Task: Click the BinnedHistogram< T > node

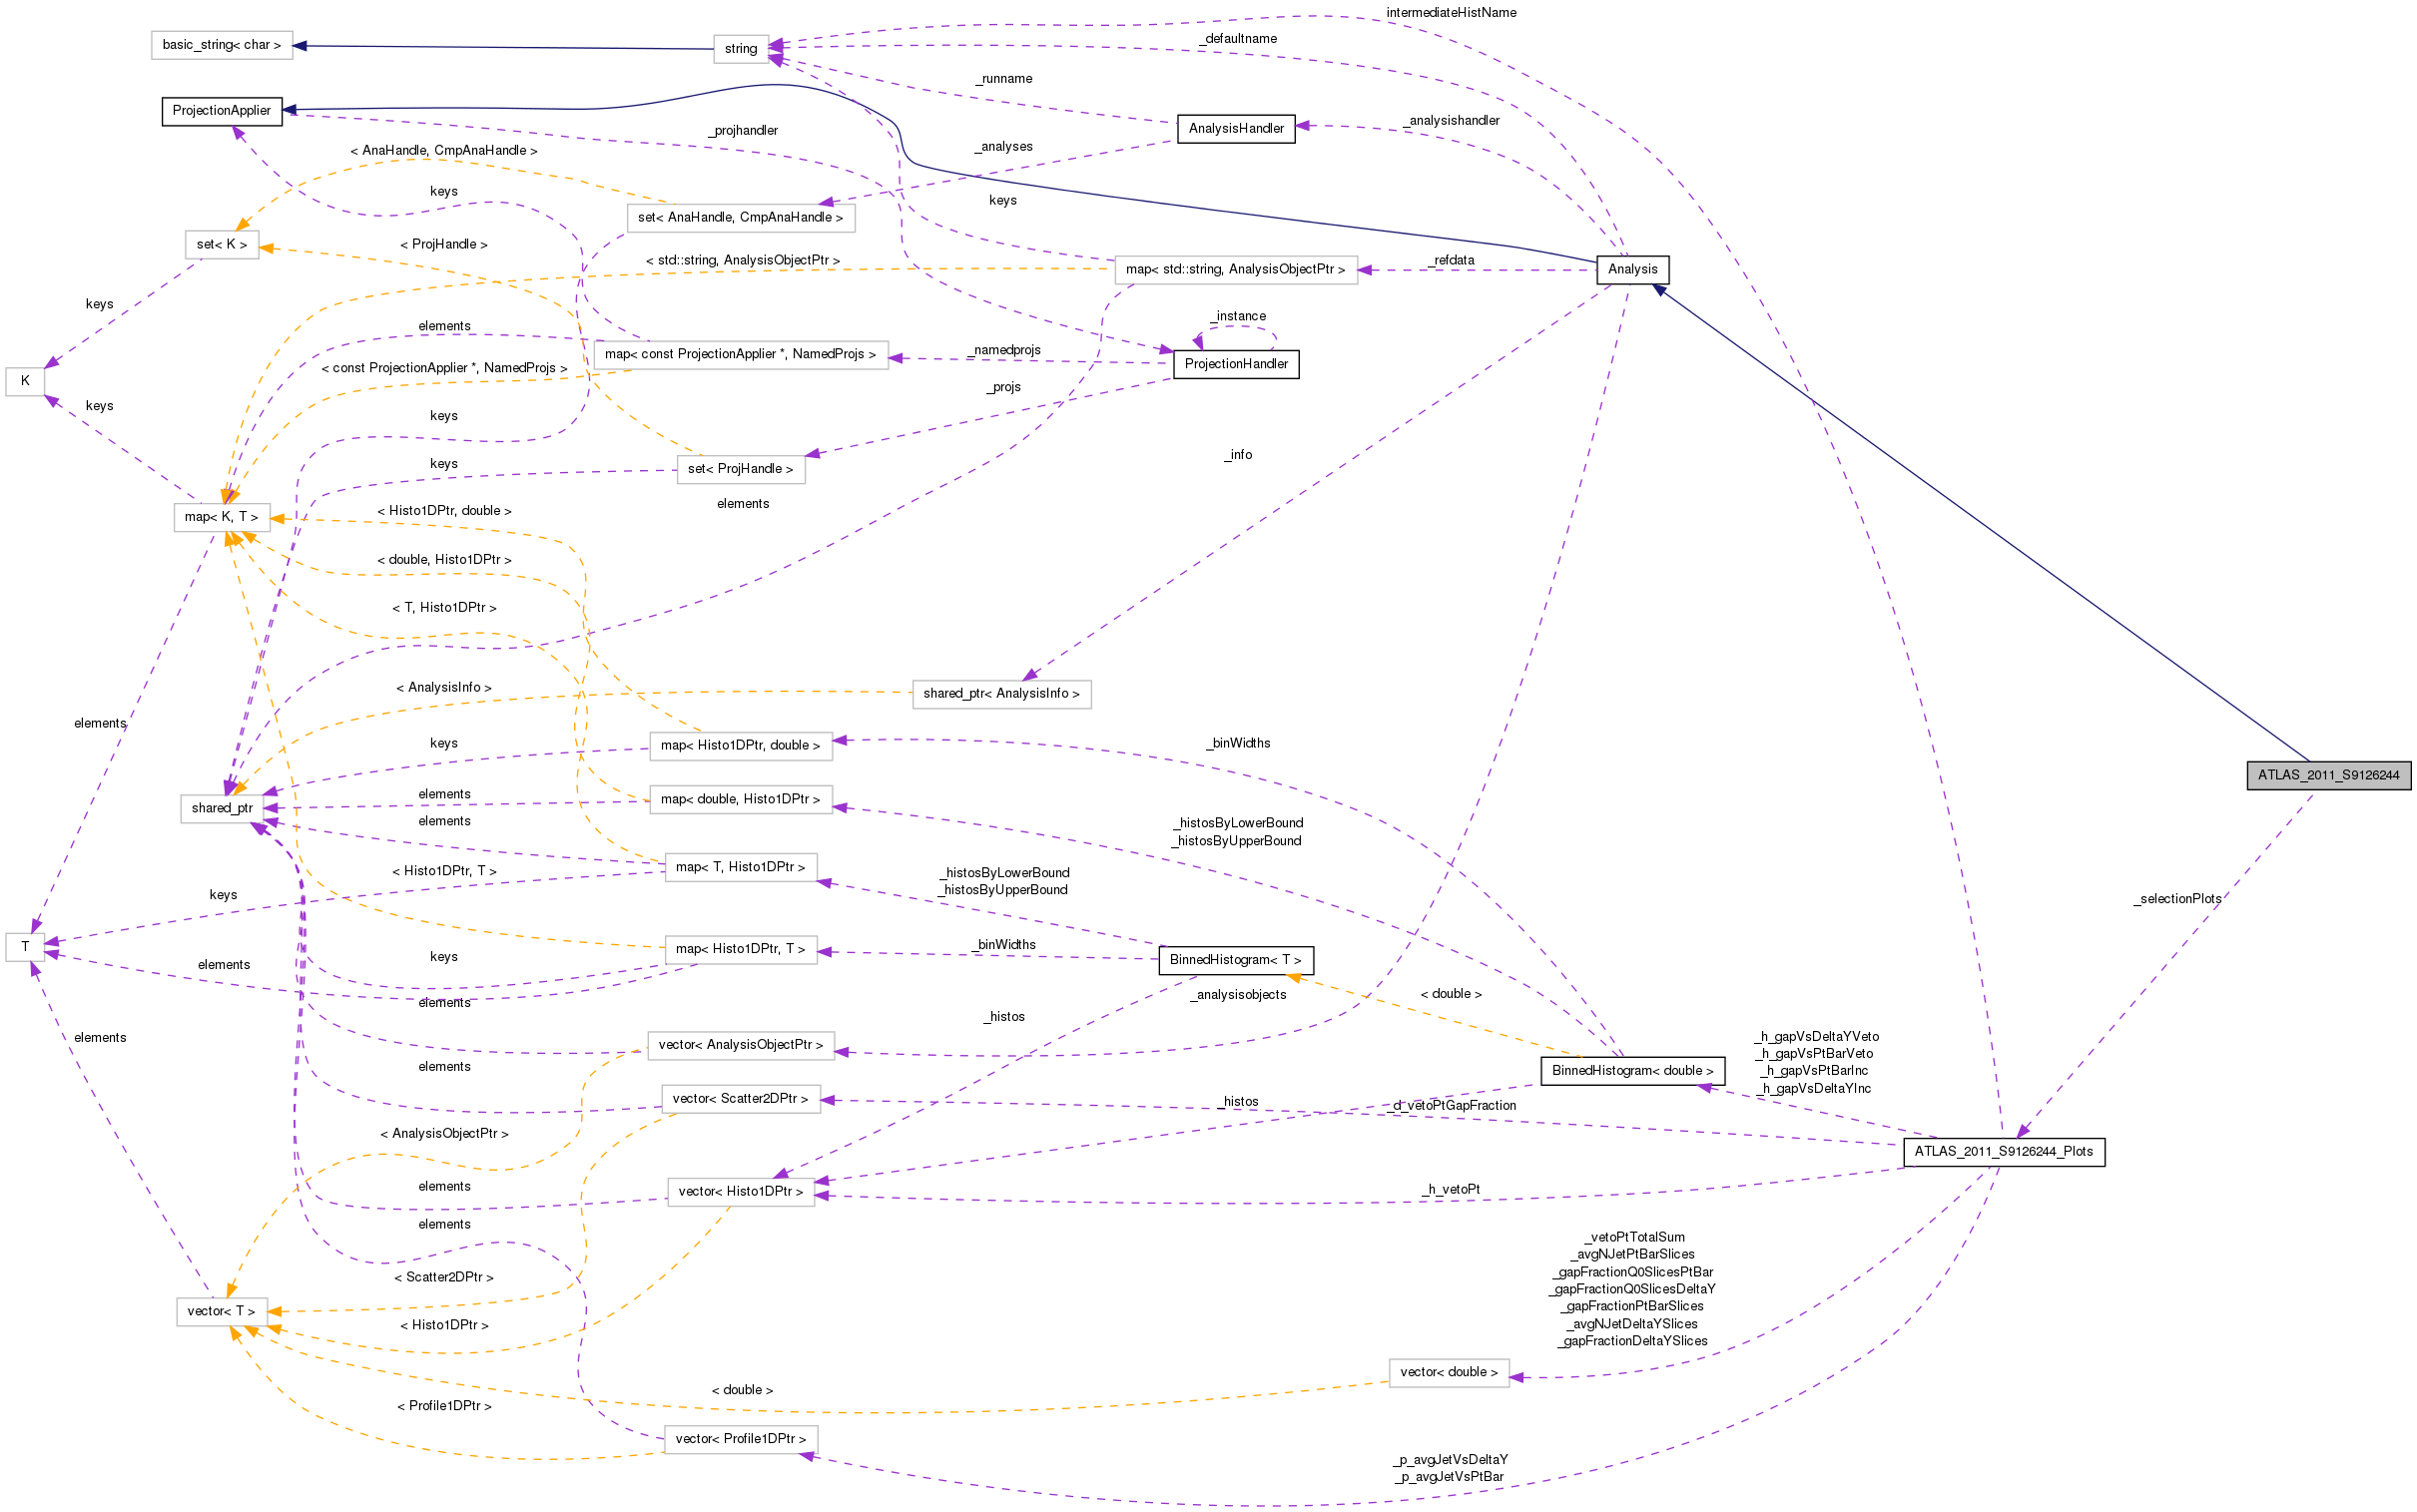Action: click(1235, 960)
